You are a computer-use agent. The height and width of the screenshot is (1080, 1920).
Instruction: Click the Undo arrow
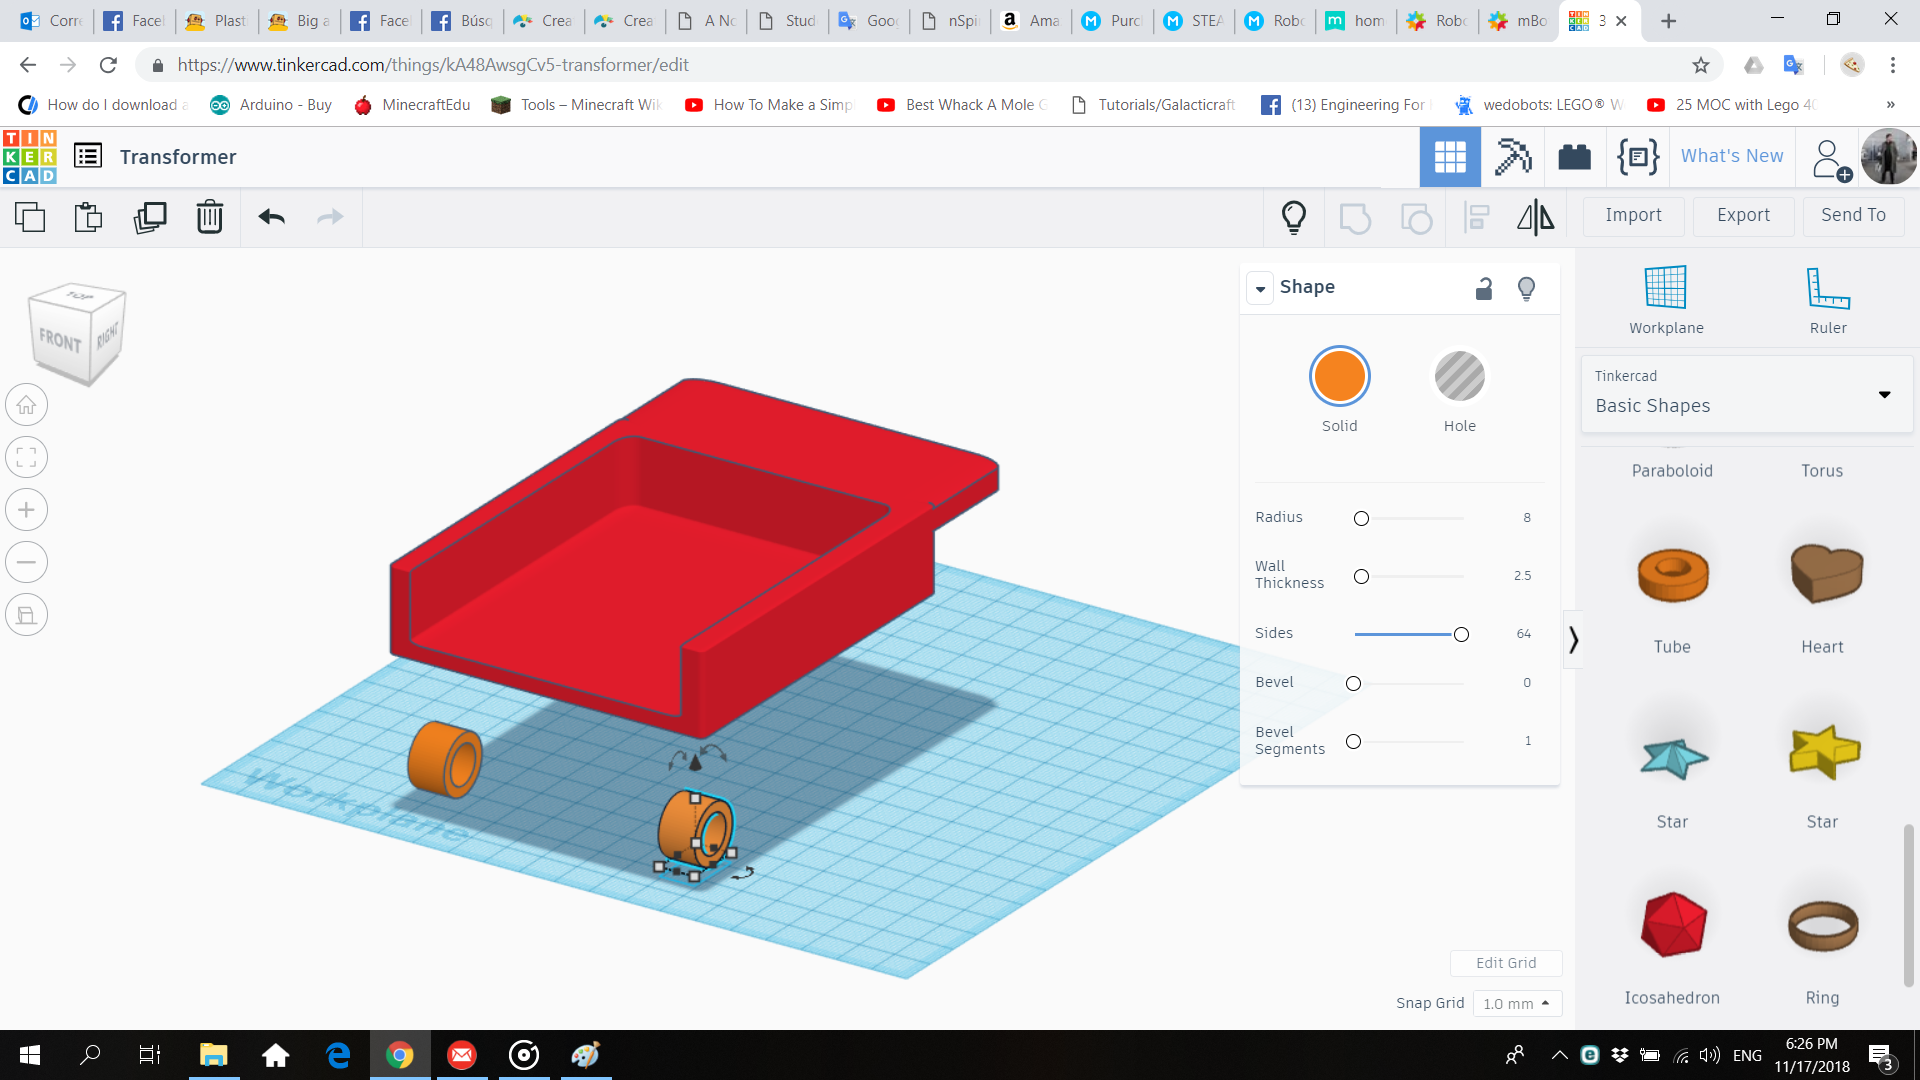click(x=271, y=217)
